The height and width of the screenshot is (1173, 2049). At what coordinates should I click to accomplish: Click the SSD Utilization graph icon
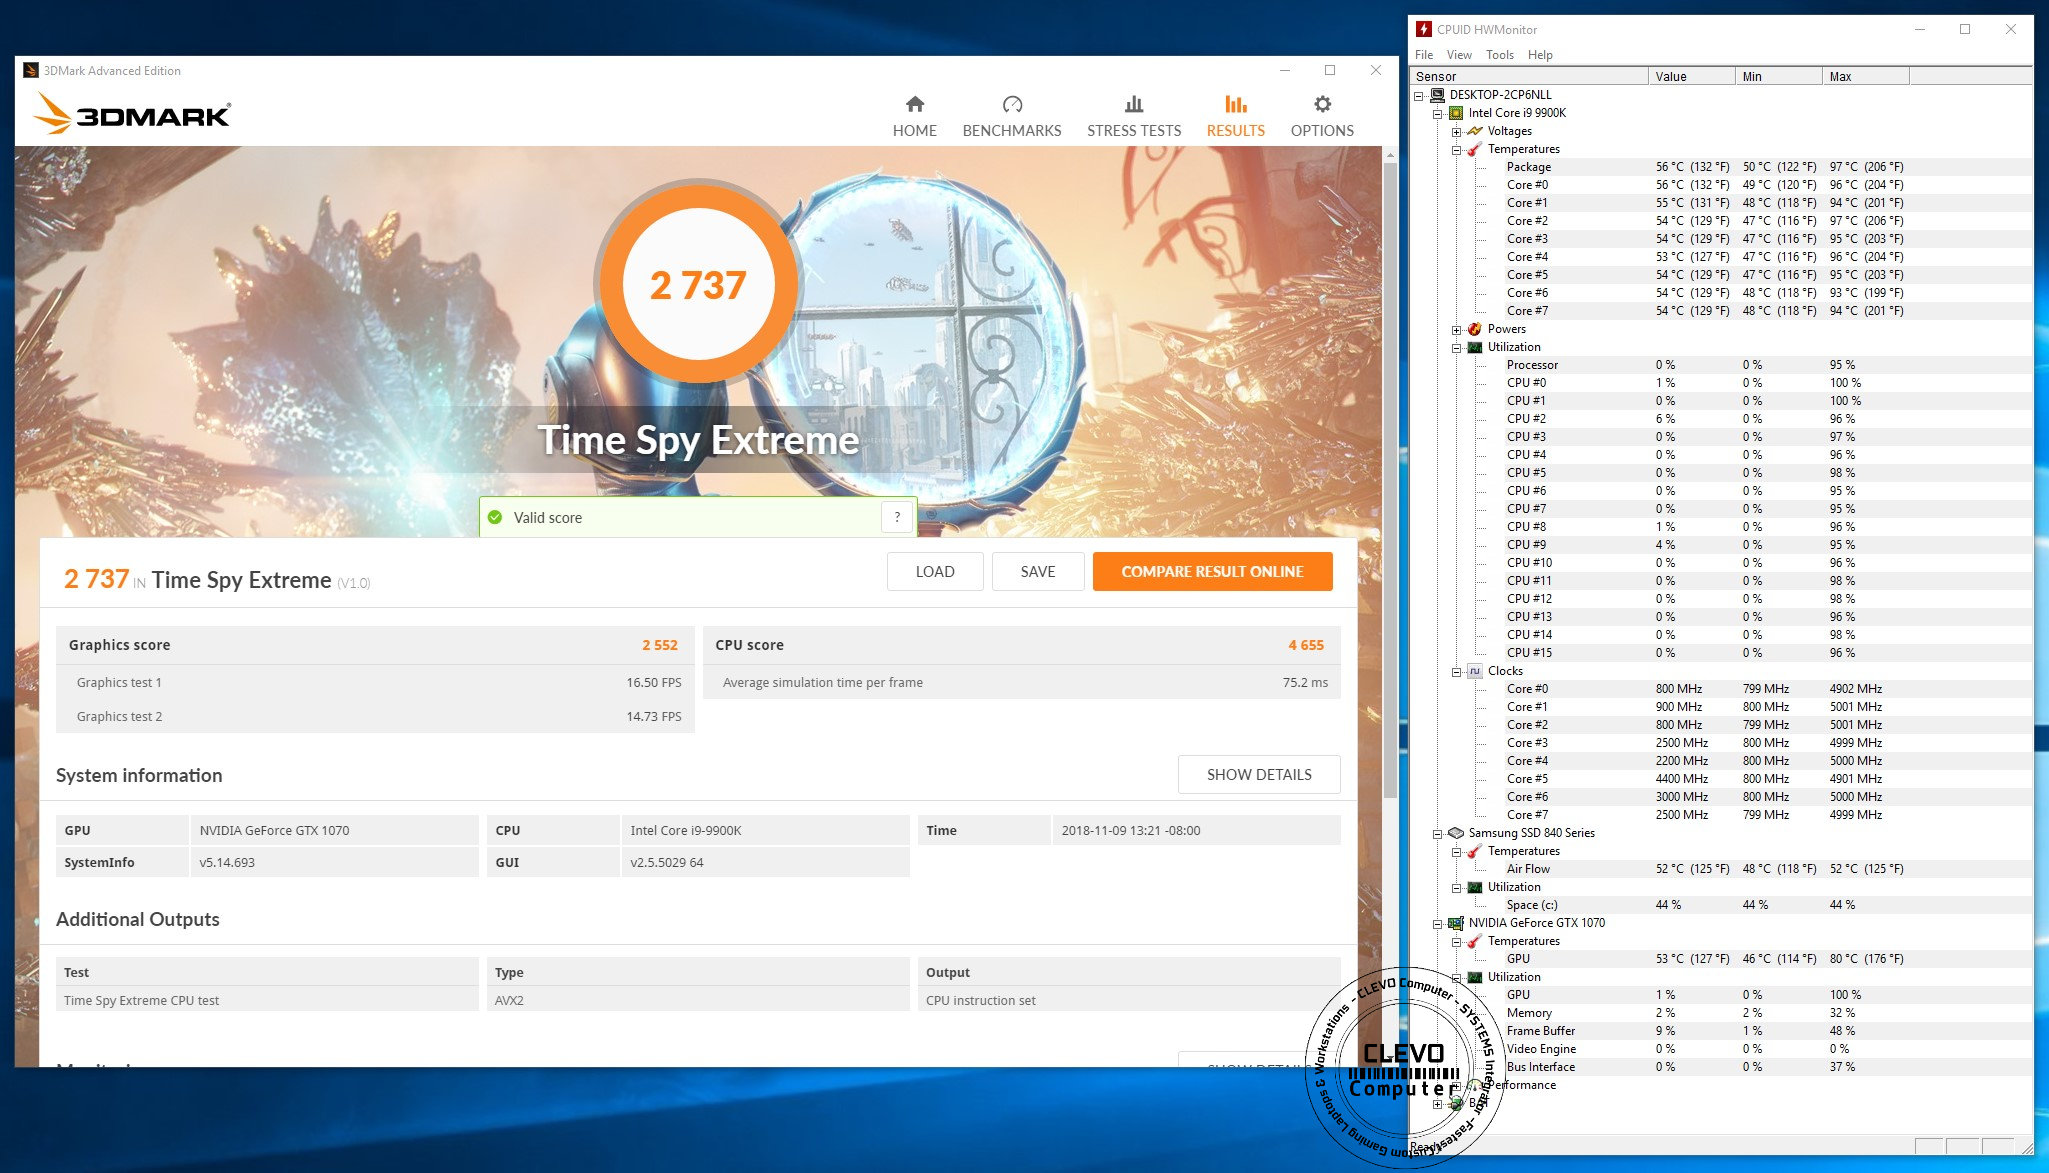(1475, 887)
